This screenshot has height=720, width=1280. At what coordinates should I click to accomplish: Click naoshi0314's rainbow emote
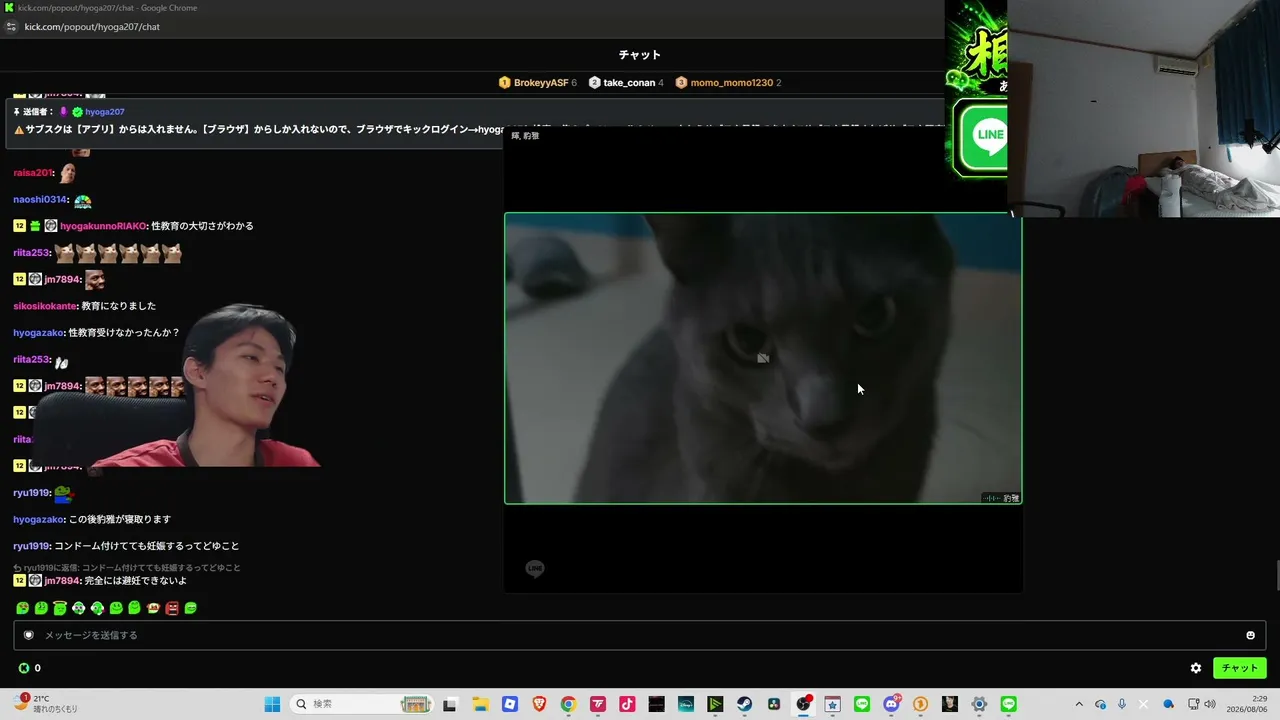click(x=82, y=200)
